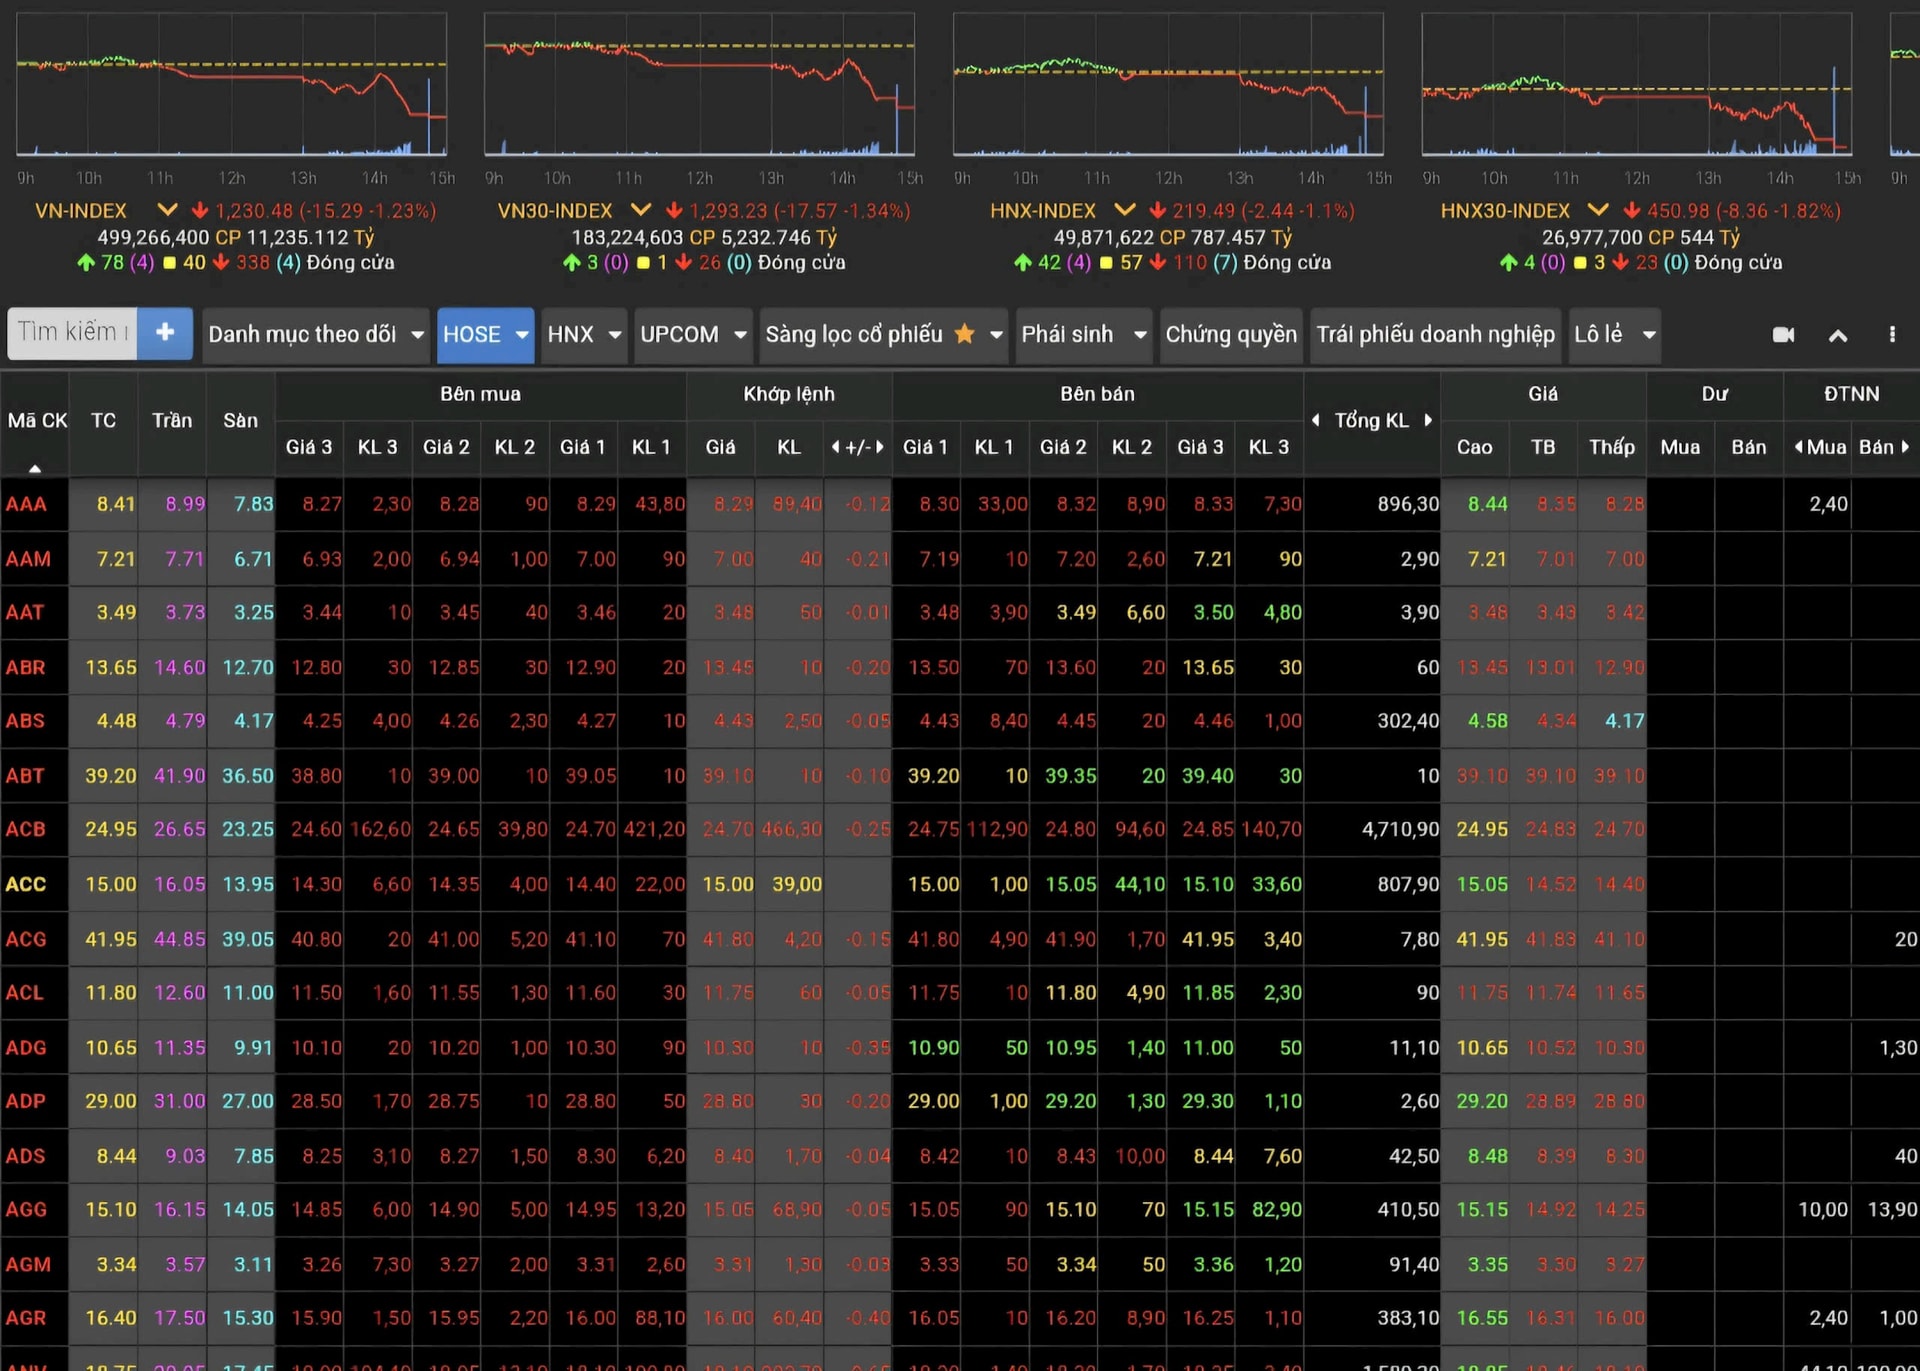Expand the HNX-INDEX selector chevron

(1125, 210)
